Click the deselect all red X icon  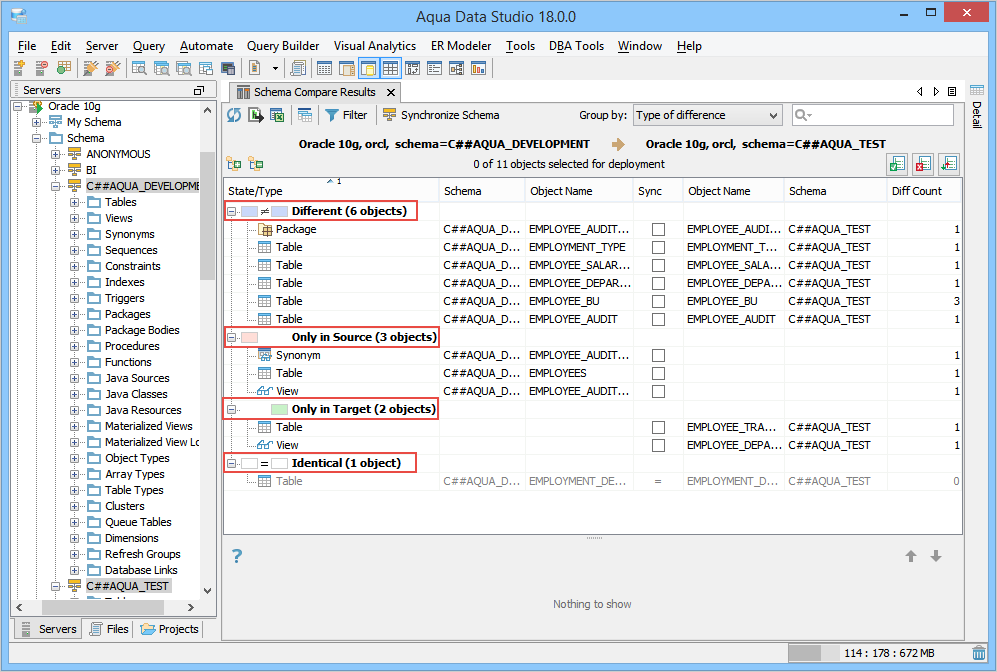click(922, 164)
